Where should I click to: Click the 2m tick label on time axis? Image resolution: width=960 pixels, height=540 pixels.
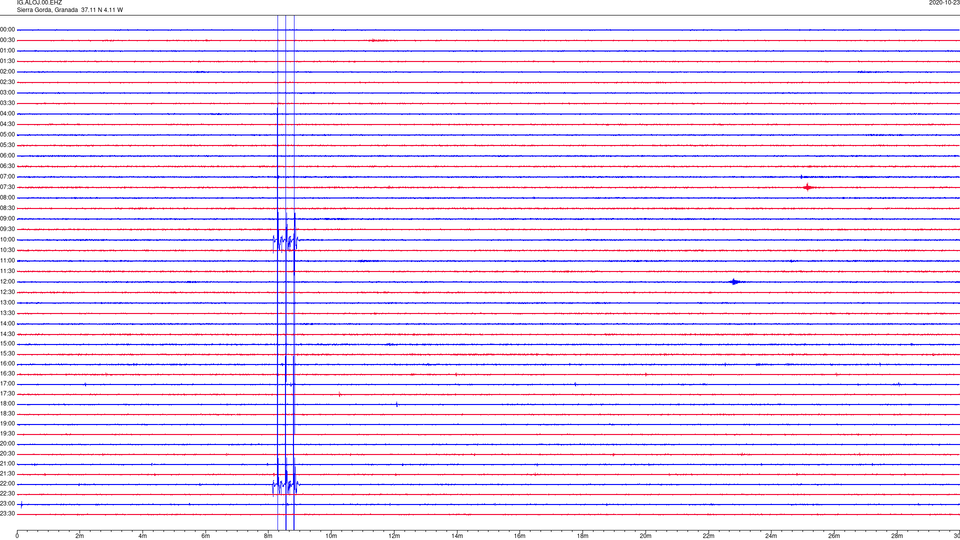(x=80, y=536)
